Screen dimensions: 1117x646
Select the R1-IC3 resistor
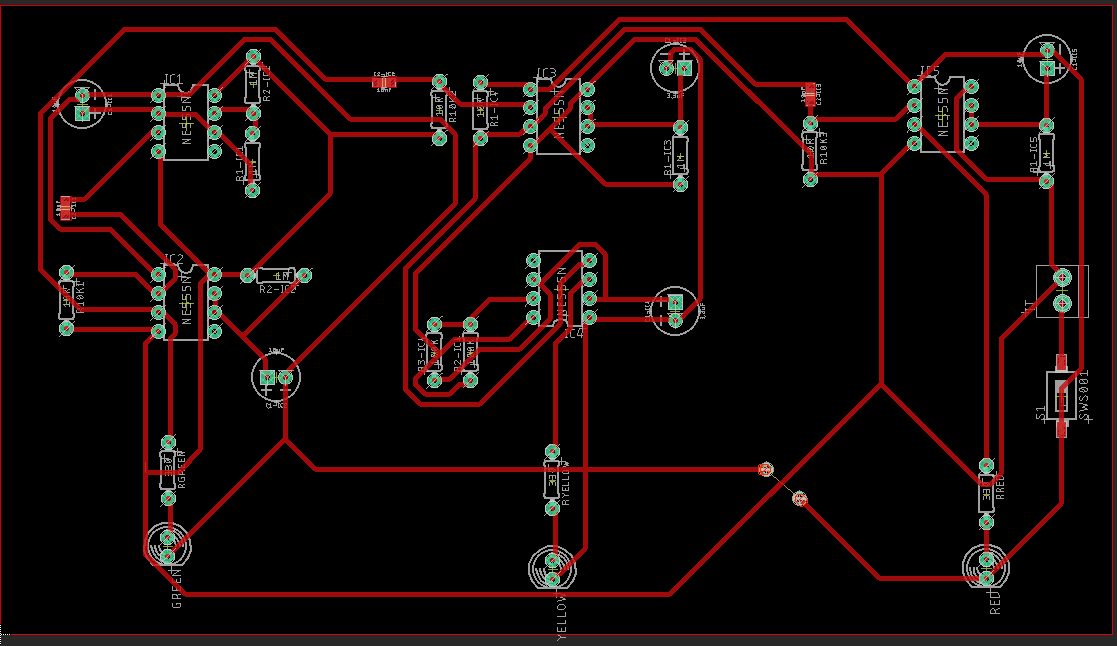pos(680,155)
